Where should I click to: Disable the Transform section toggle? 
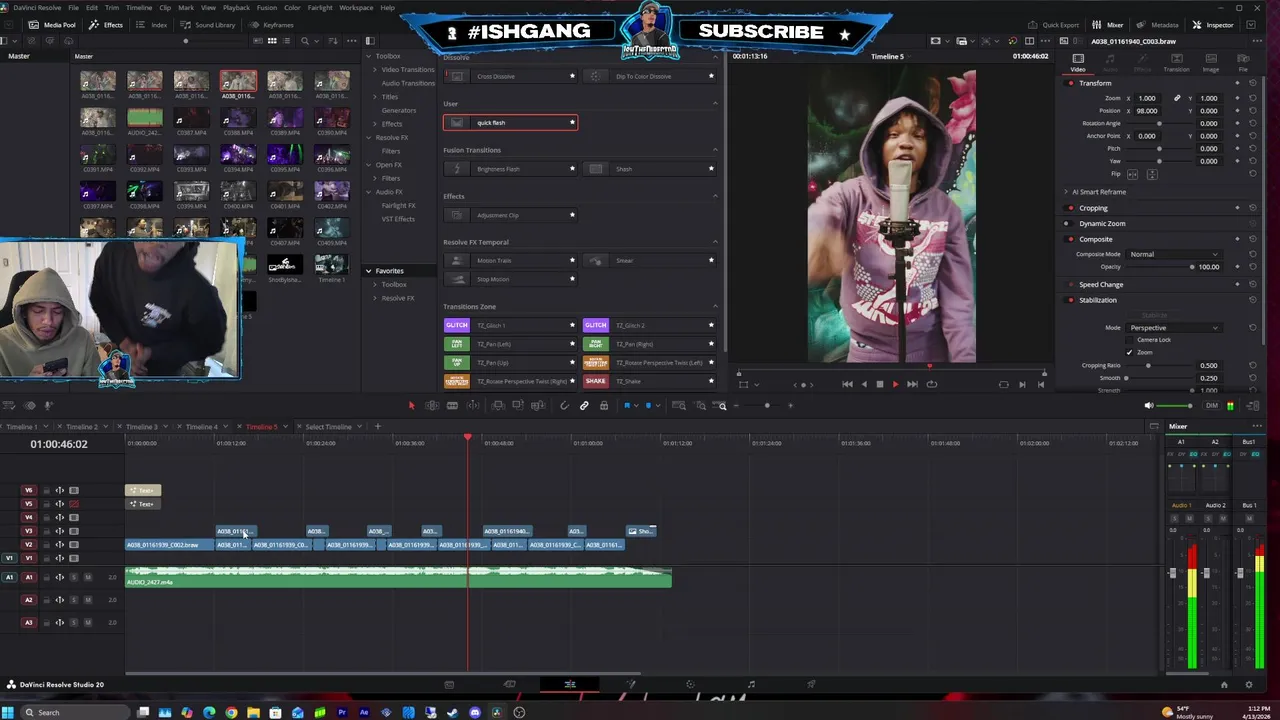pyautogui.click(x=1071, y=83)
